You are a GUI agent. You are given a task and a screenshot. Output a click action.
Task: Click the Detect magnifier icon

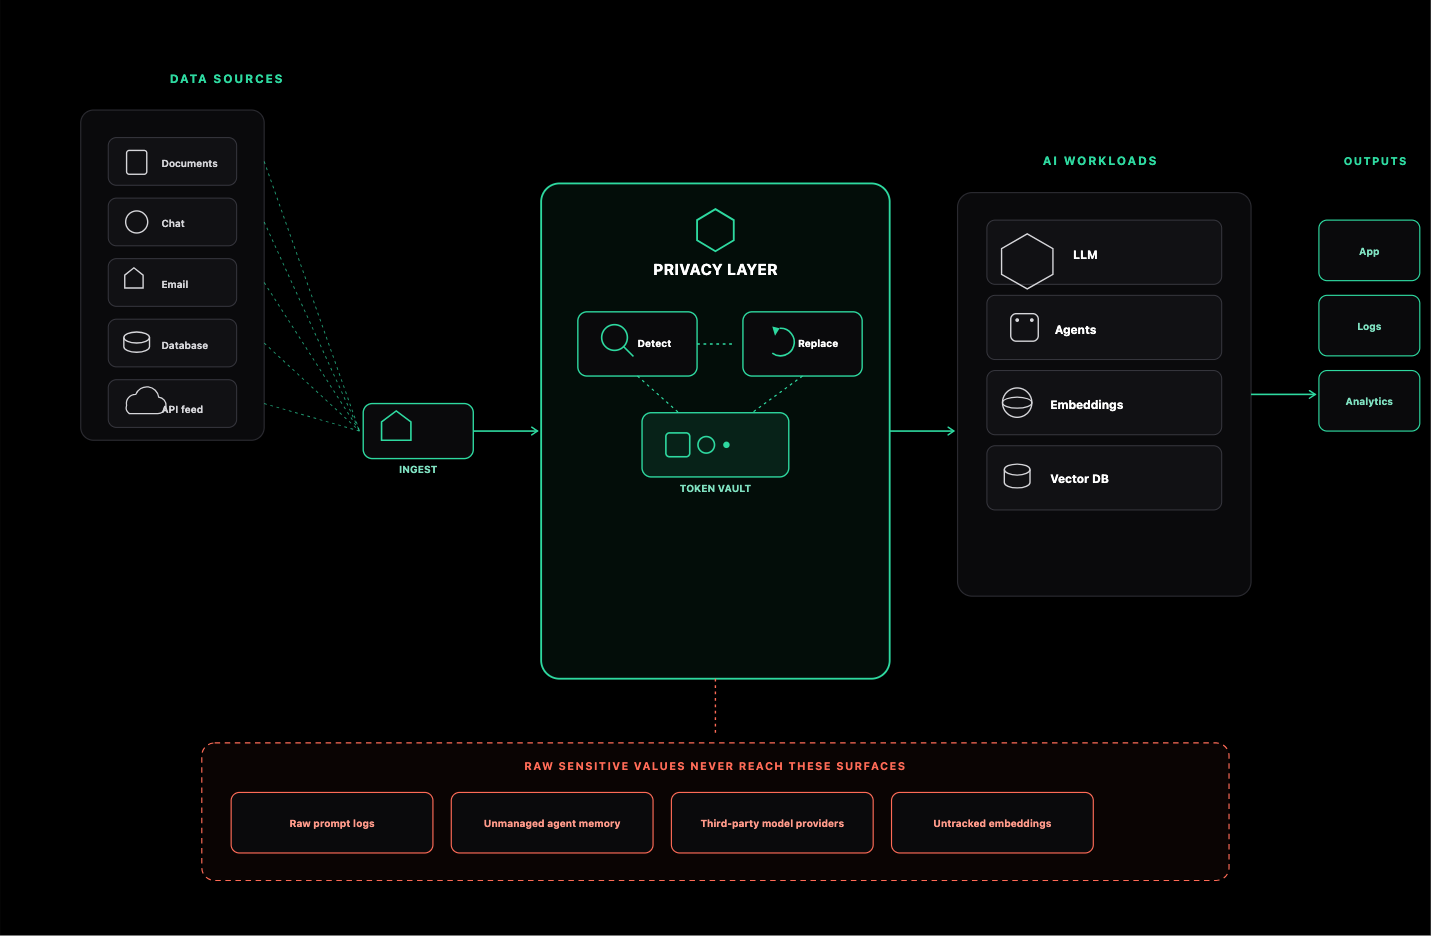[615, 339]
